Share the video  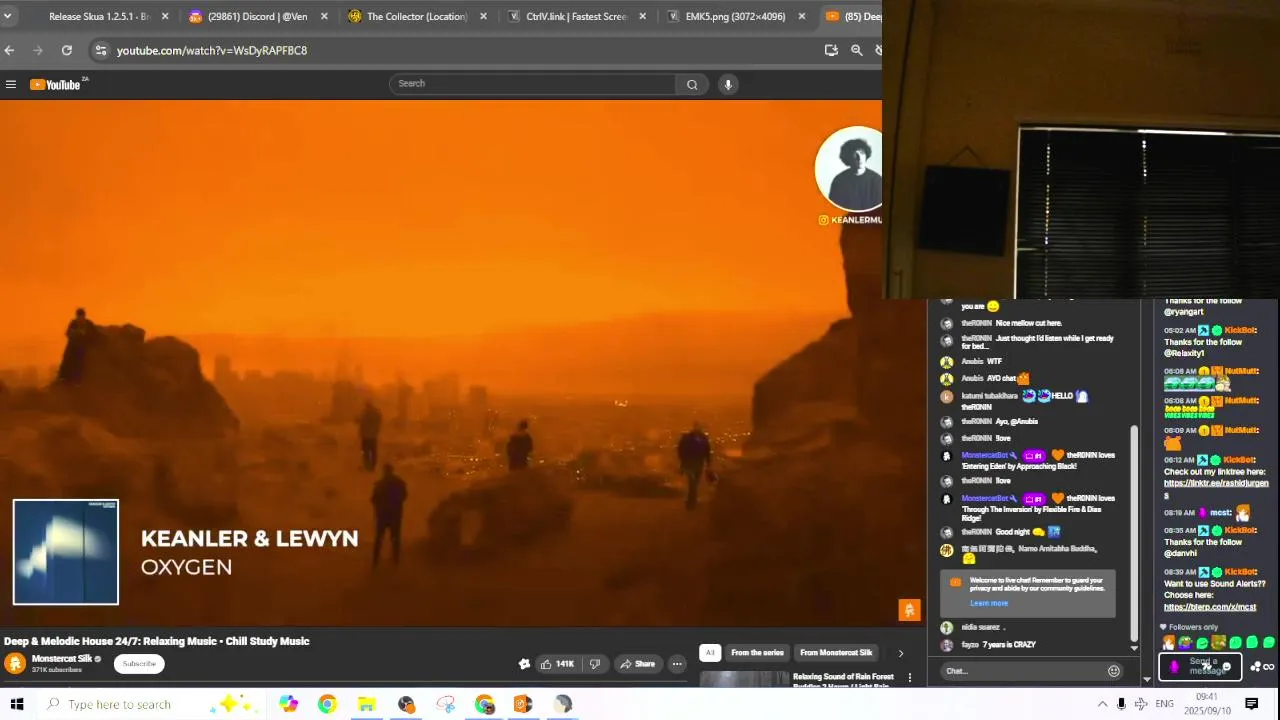(637, 664)
